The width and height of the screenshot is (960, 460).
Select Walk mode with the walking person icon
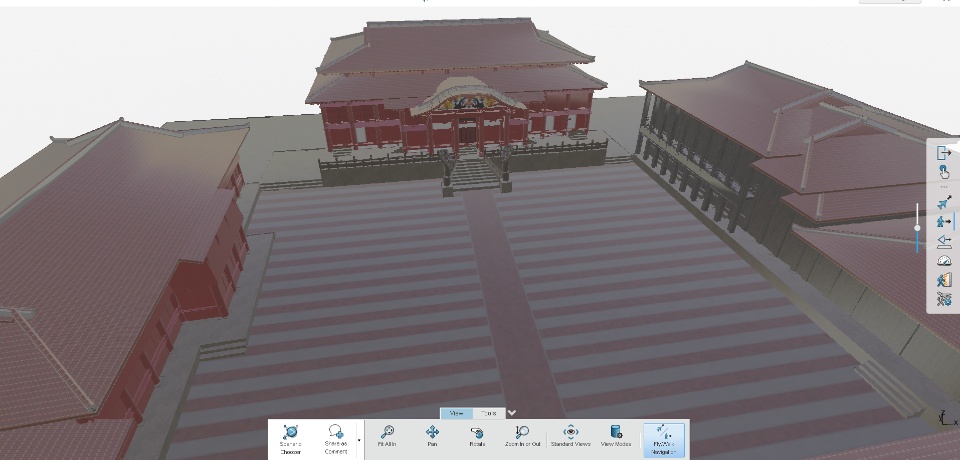click(x=944, y=222)
